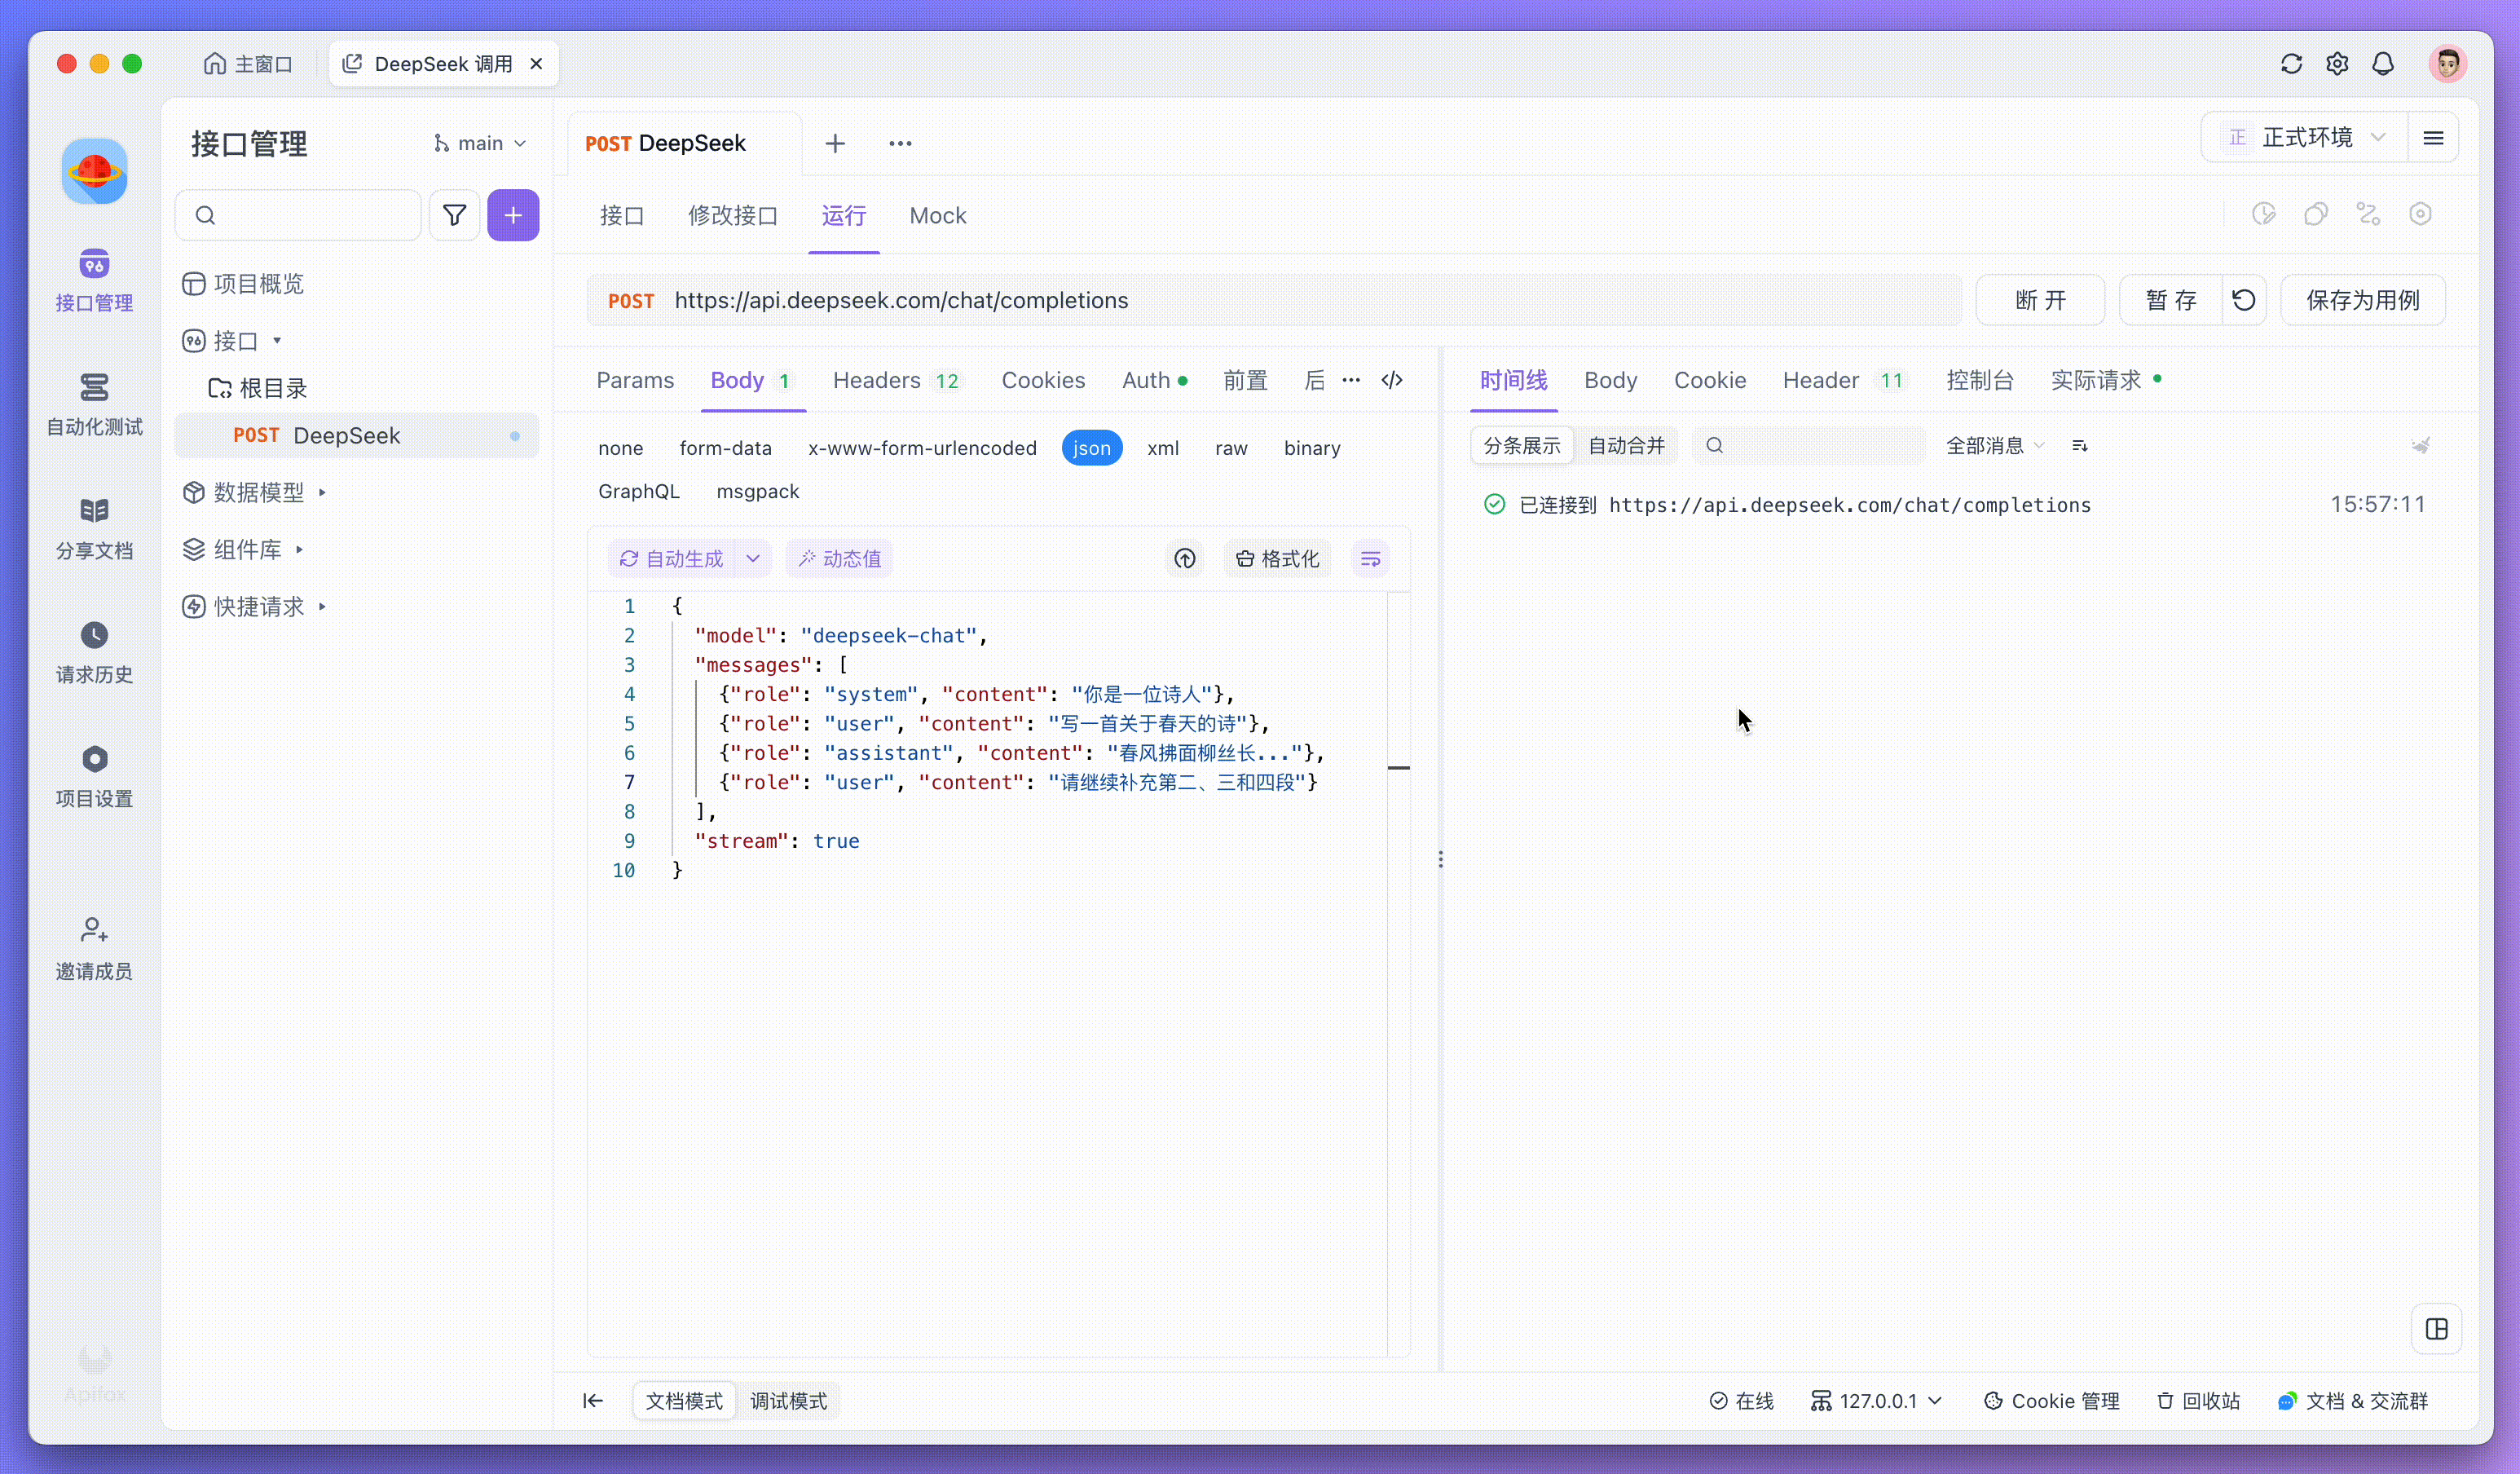Open 请求历史 in the sidebar
This screenshot has height=1474, width=2520.
point(94,651)
